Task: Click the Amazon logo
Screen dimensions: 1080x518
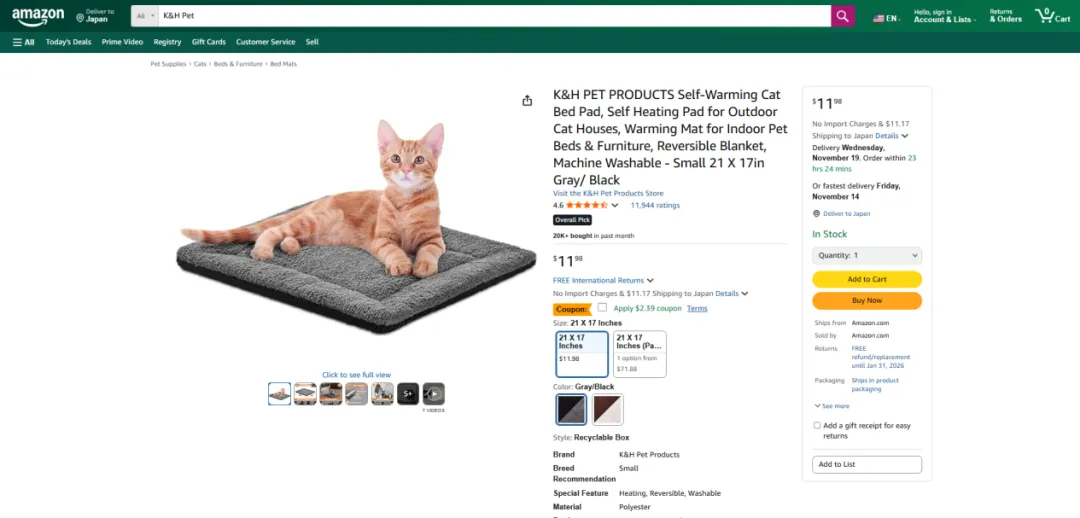Action: tap(38, 16)
